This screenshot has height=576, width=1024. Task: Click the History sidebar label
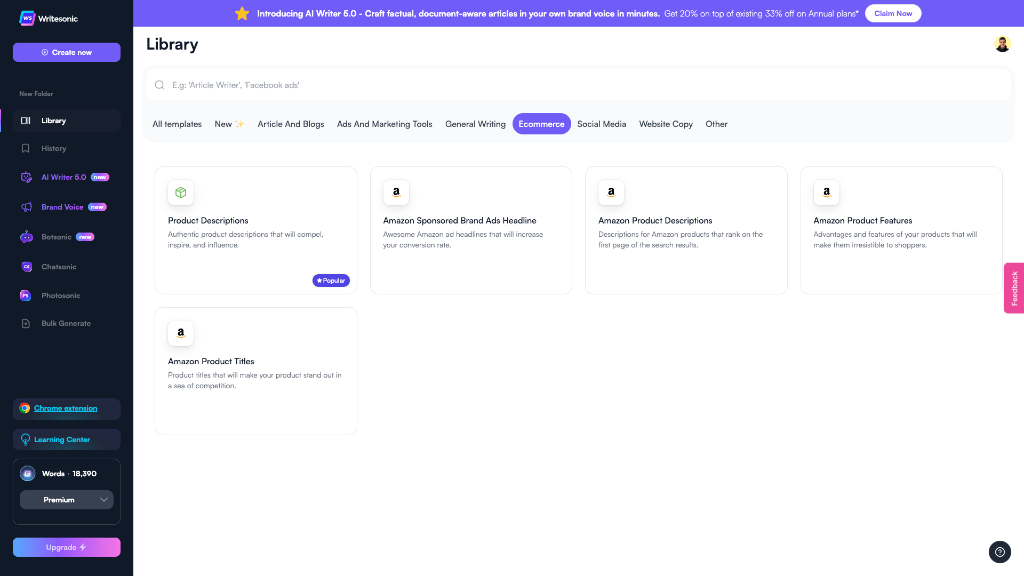54,148
